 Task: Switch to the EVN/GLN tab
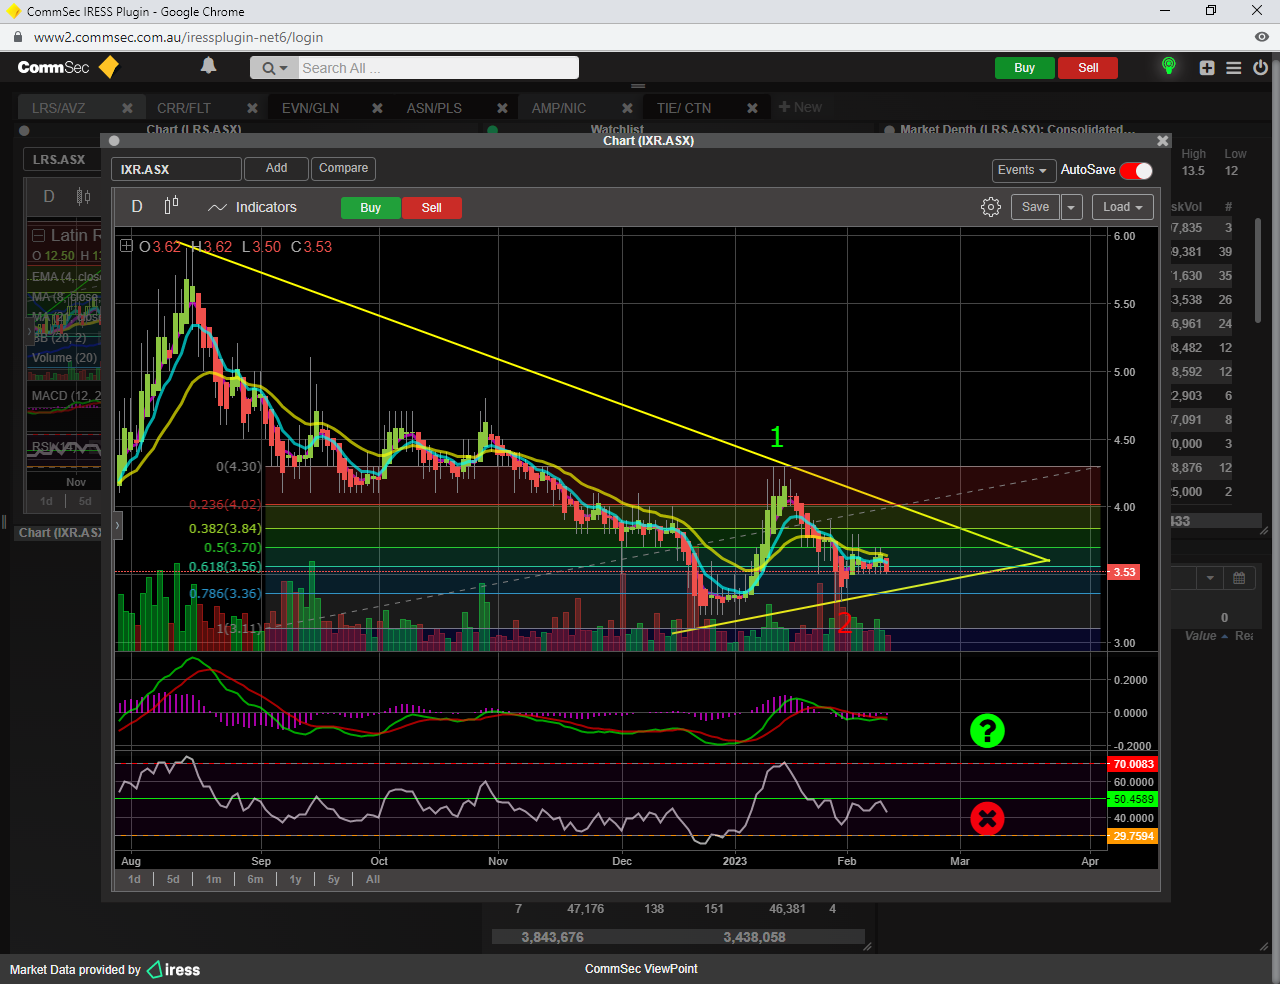pyautogui.click(x=310, y=108)
